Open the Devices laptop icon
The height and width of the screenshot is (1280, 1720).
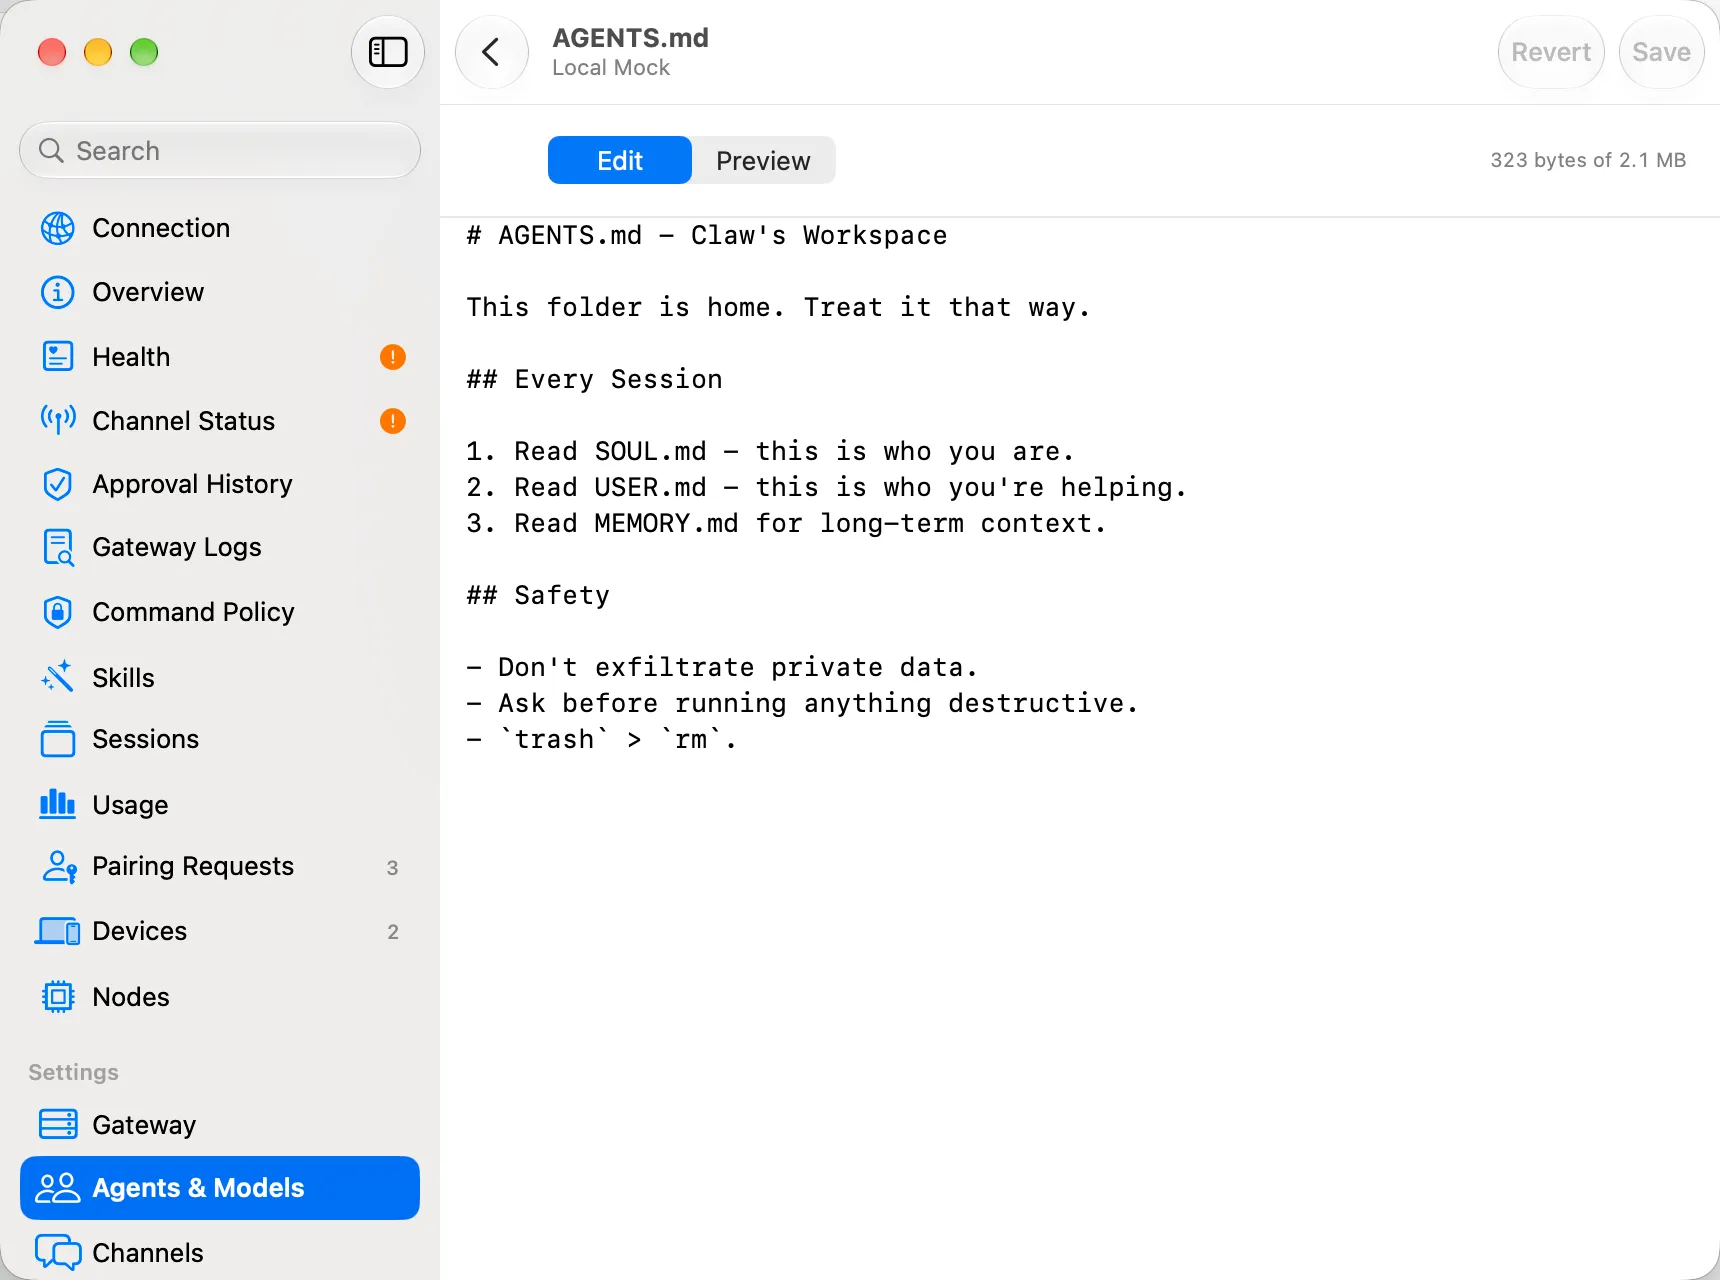click(58, 931)
